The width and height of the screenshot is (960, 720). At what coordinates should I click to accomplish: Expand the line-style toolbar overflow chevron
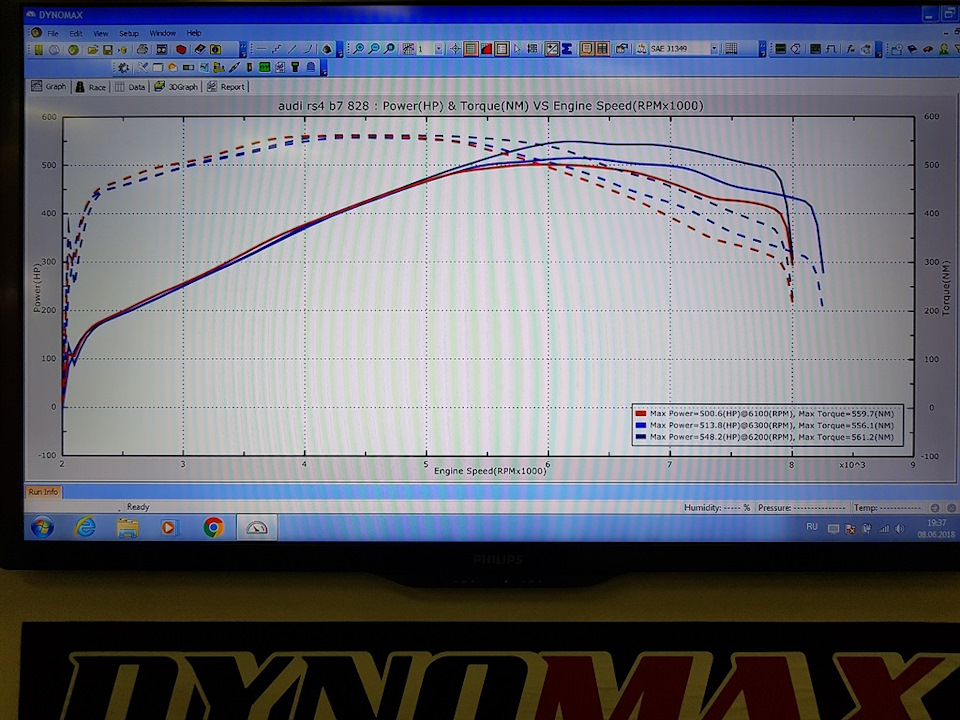[340, 50]
